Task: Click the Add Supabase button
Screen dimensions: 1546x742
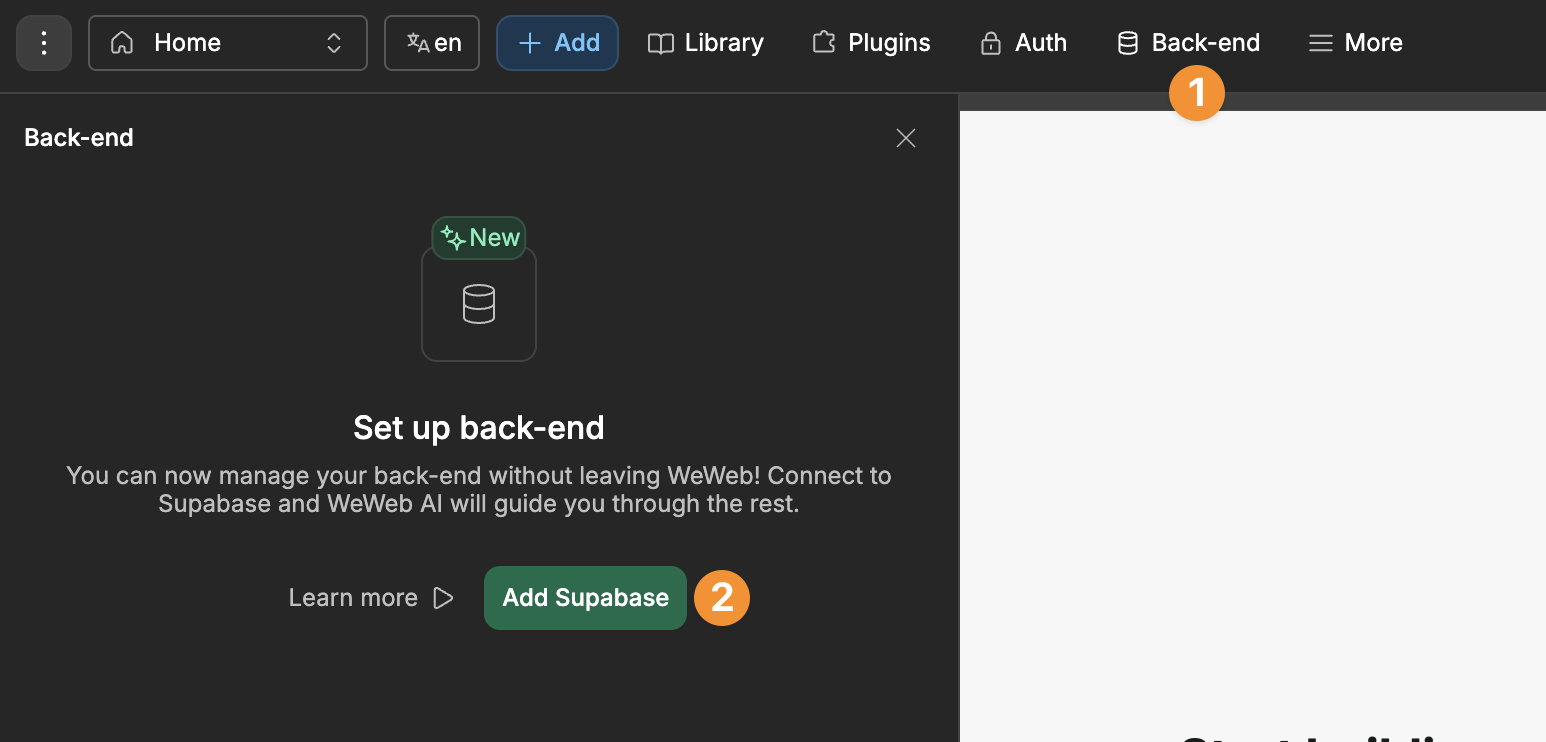Action: click(x=584, y=597)
